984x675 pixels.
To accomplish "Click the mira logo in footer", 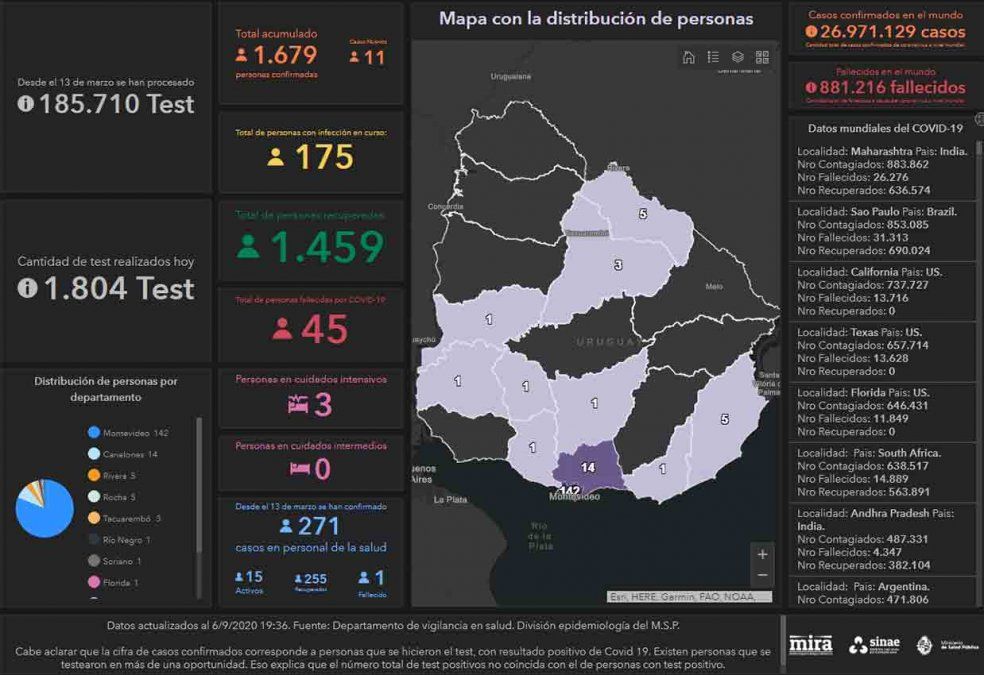I will (x=810, y=645).
